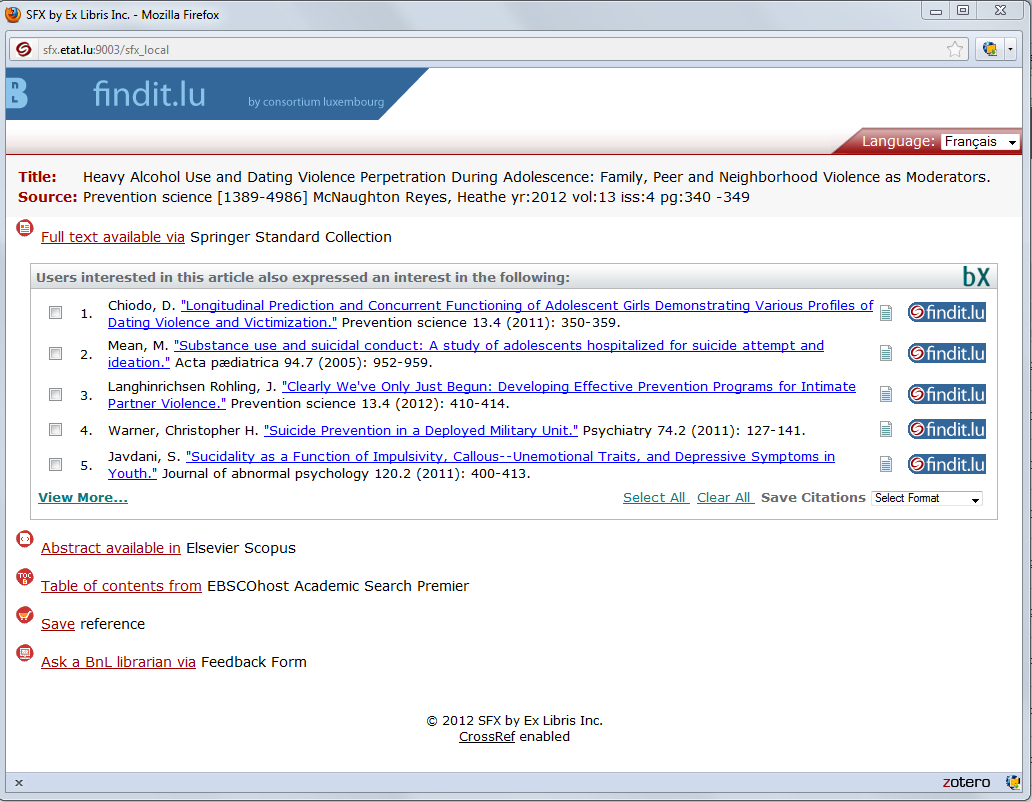The height and width of the screenshot is (802, 1032).
Task: Click the Firefox logo in title bar
Action: [x=13, y=14]
